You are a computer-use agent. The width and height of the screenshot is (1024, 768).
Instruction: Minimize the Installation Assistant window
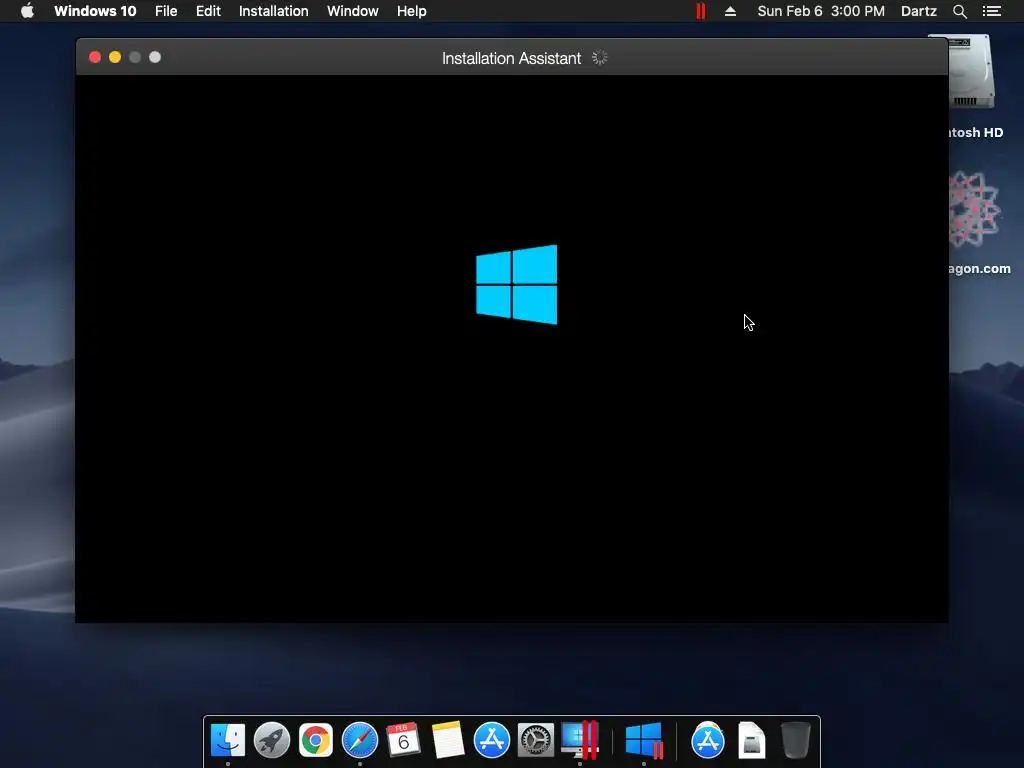[x=115, y=57]
